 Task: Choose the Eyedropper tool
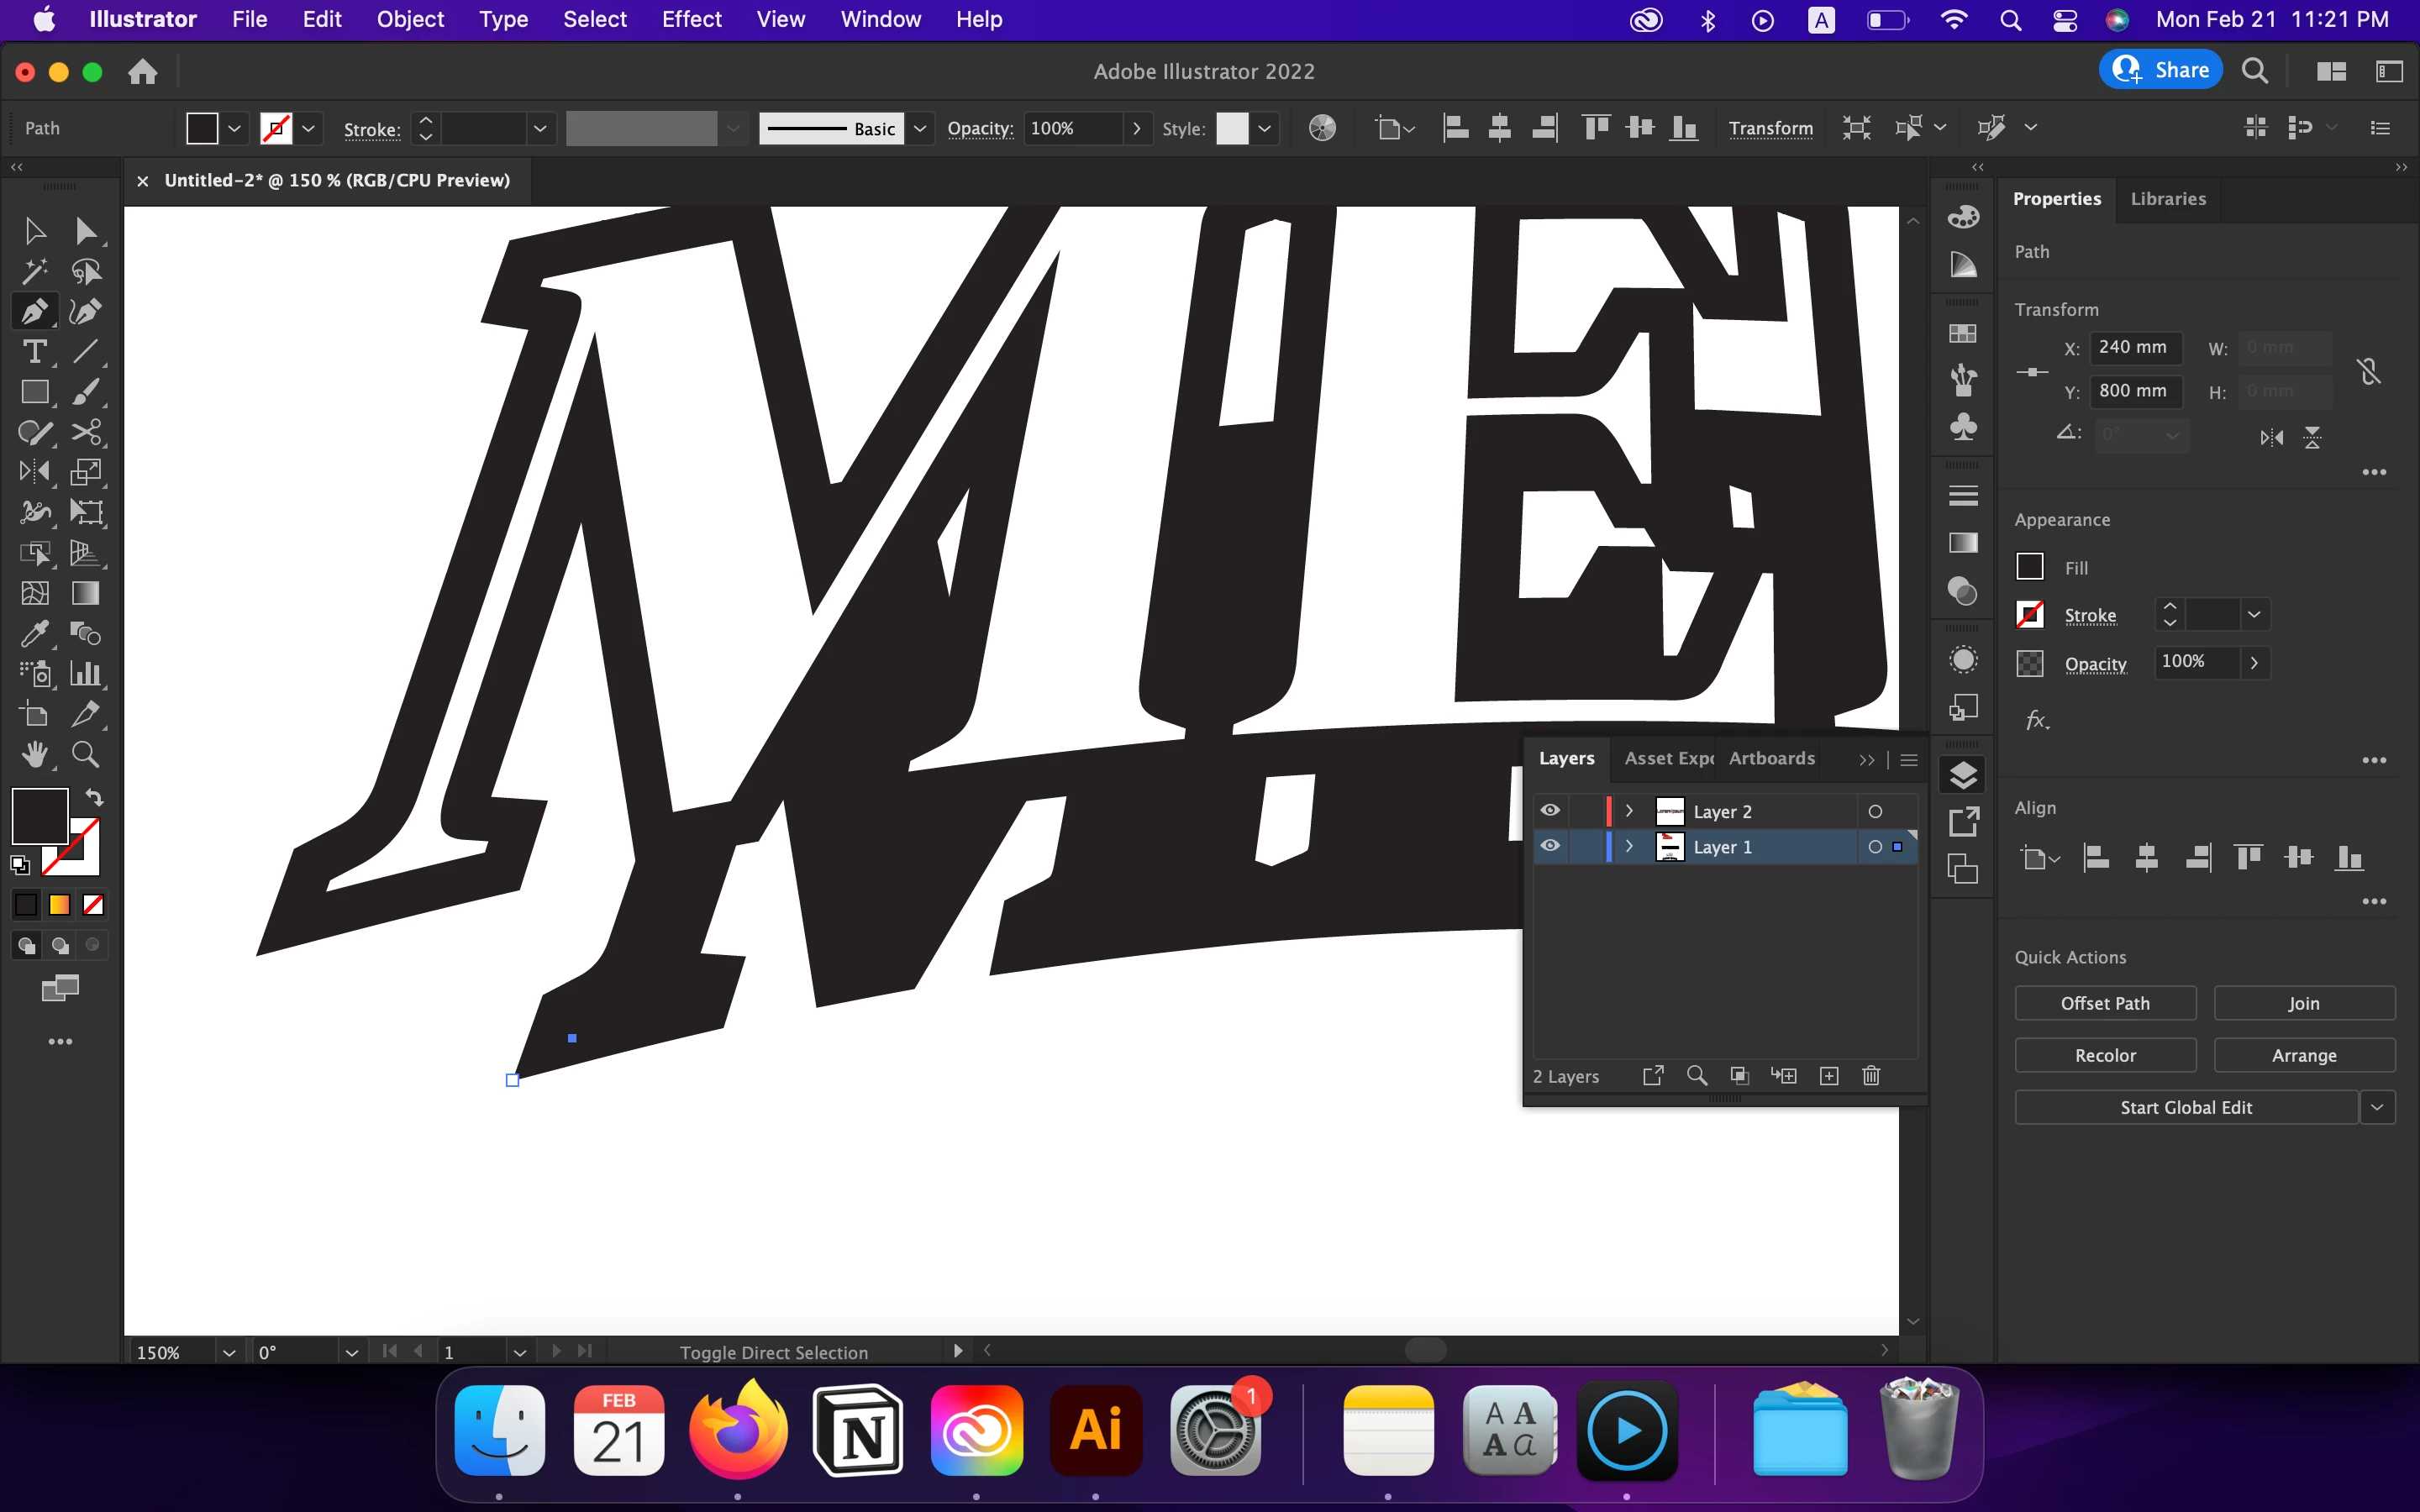(34, 634)
